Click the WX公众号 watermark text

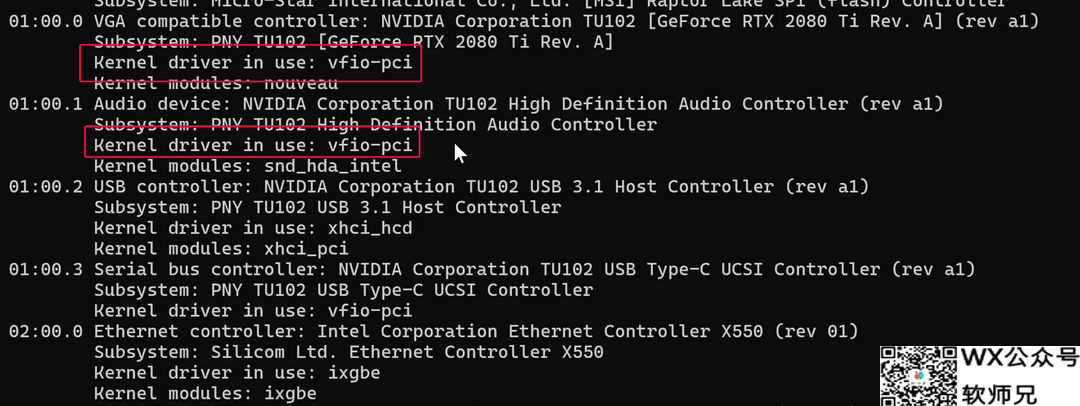(x=1019, y=358)
